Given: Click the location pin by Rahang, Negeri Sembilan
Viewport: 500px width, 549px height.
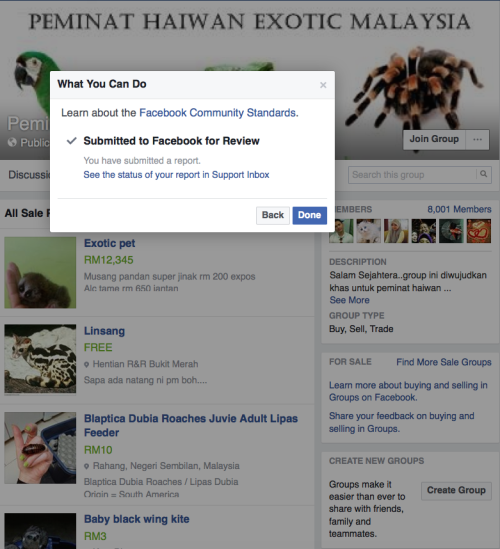Looking at the screenshot, I should pos(86,466).
